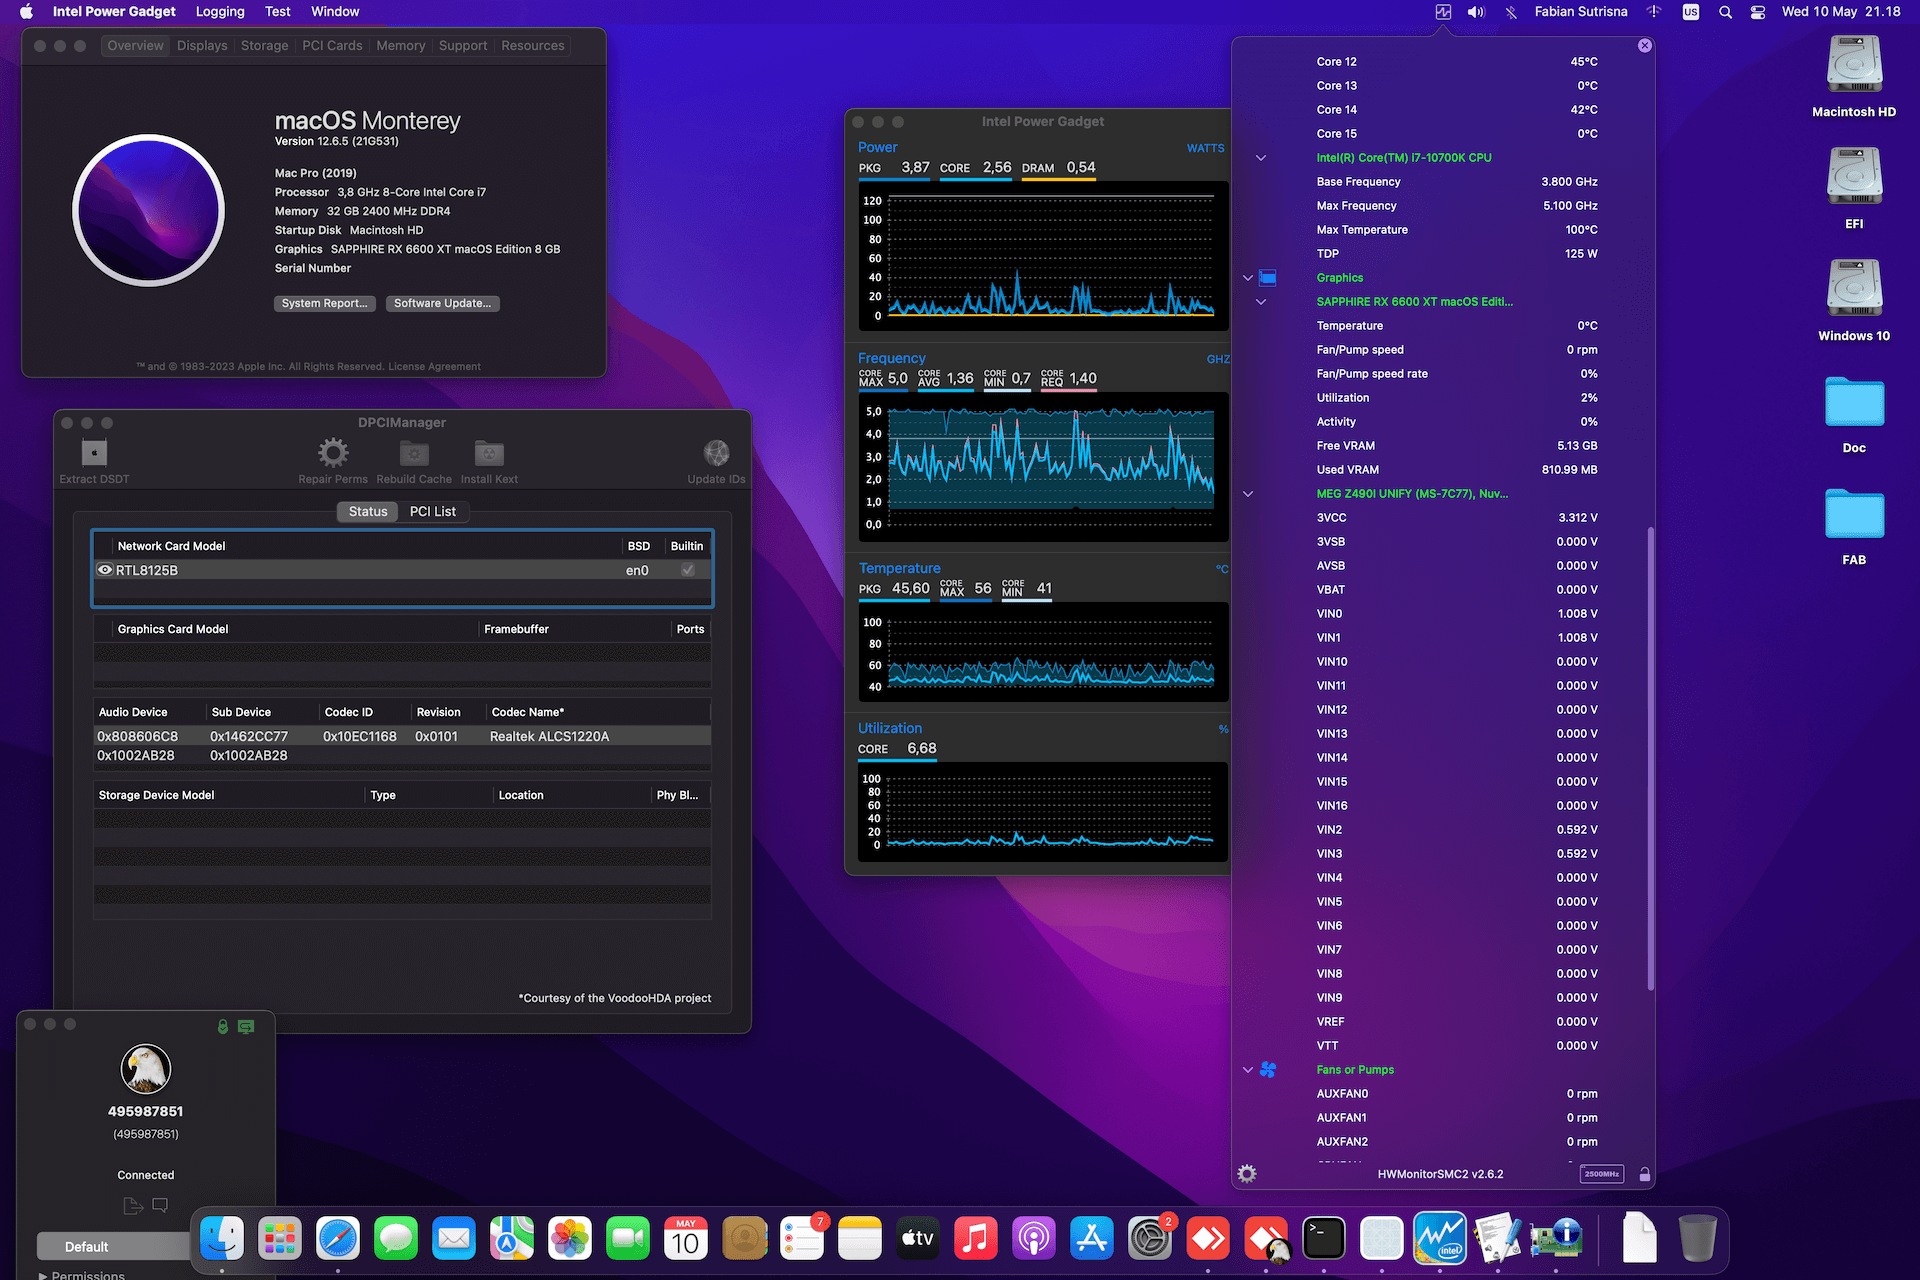Click the Apple menu logo
This screenshot has width=1920, height=1280.
click(27, 12)
